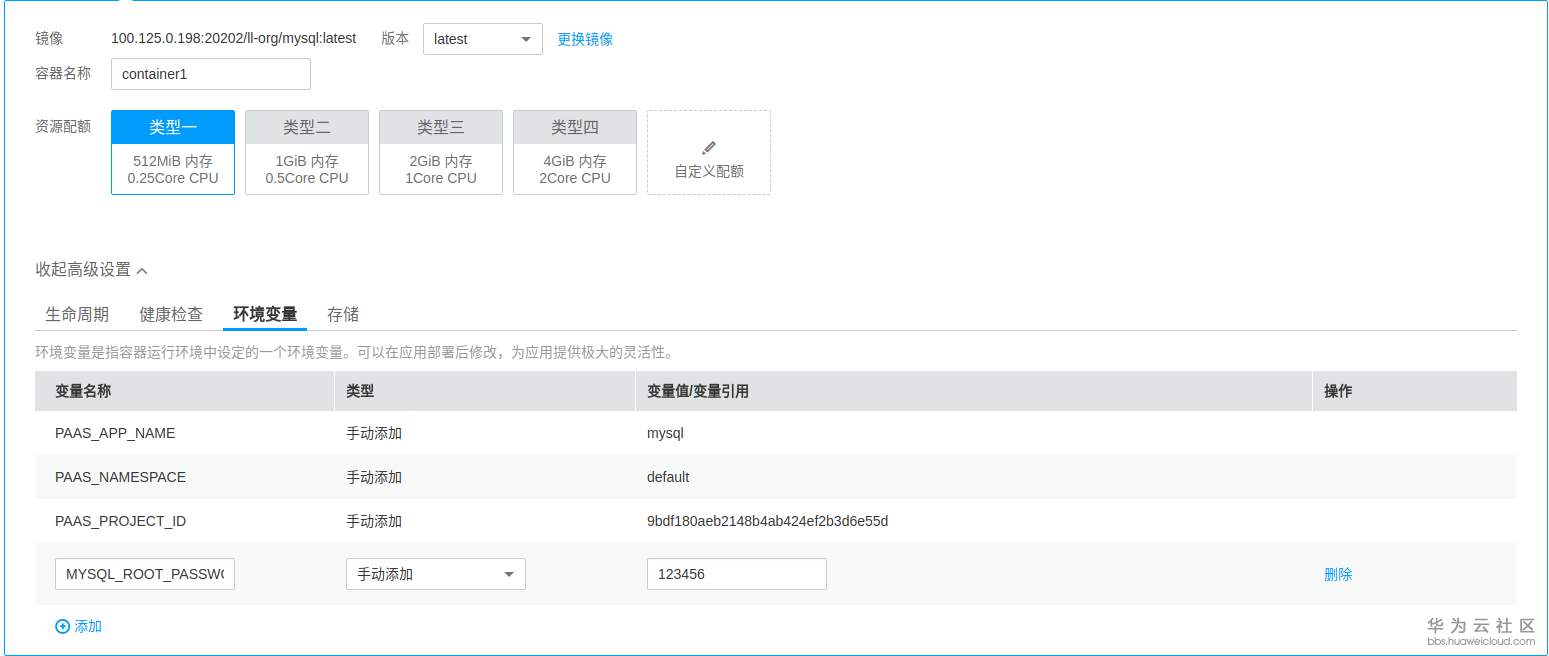Viewport: 1549px width, 656px height.
Task: Select resource quota 类型二 with 1GiB memory
Action: 306,152
